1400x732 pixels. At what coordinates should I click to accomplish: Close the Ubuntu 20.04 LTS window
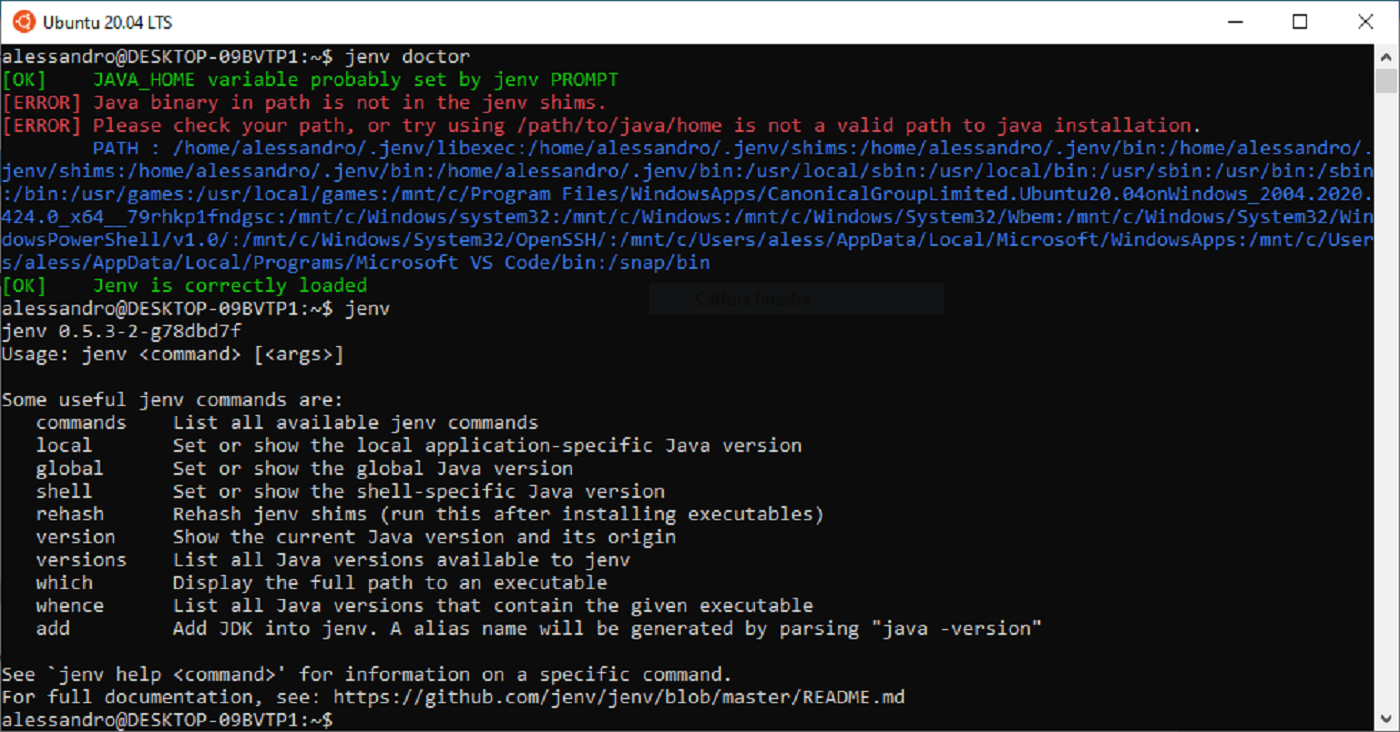pos(1365,21)
